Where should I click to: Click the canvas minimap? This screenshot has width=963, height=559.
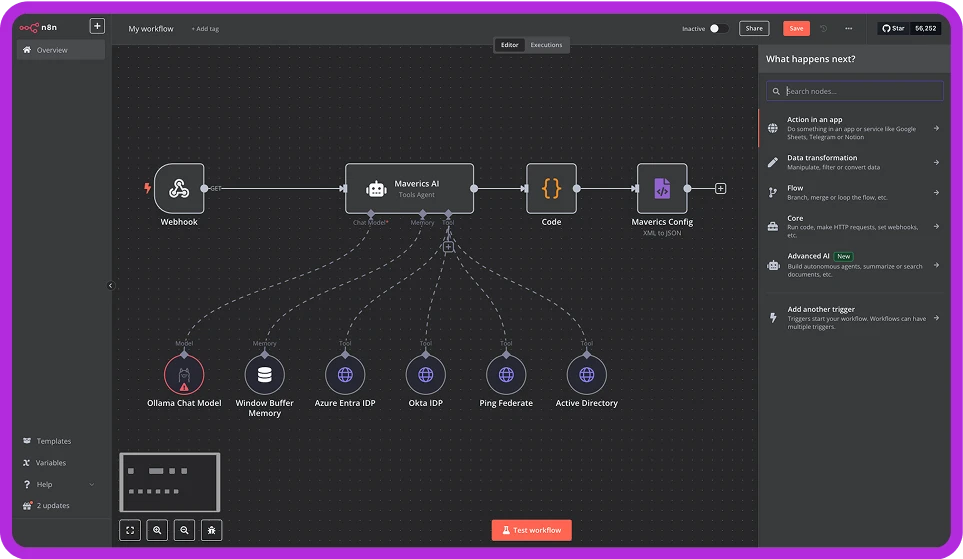click(170, 482)
